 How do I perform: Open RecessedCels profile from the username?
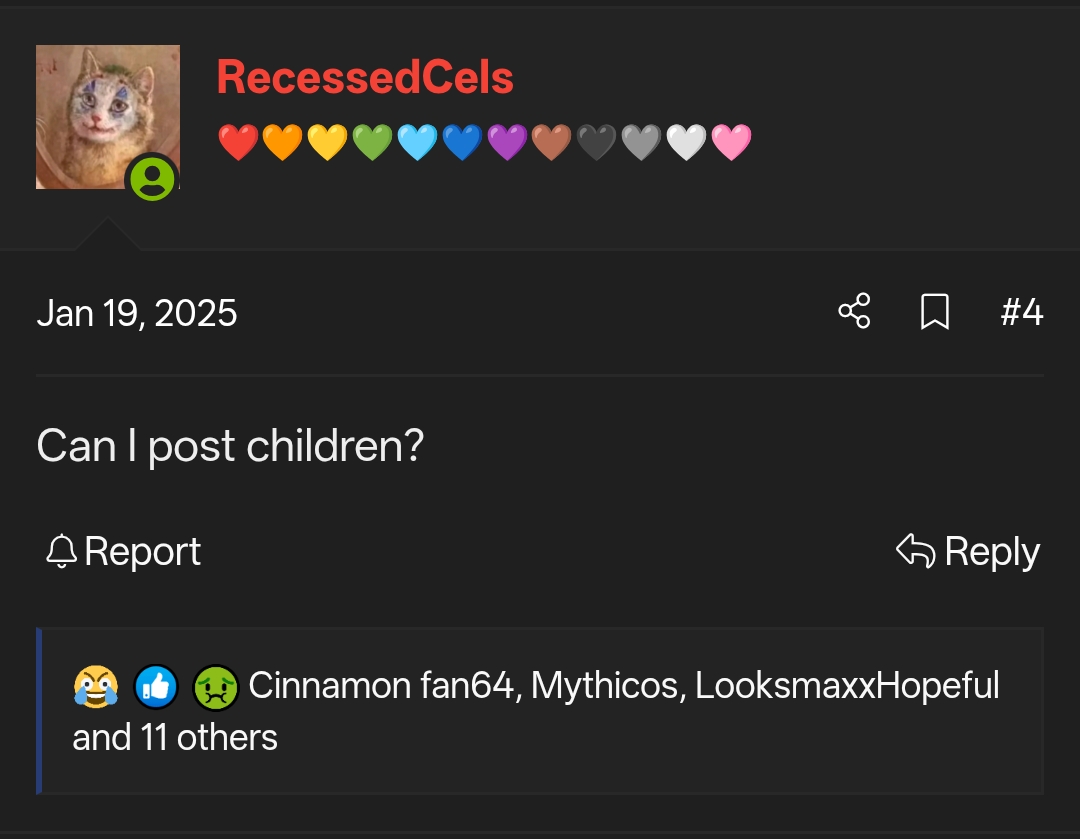pos(364,77)
